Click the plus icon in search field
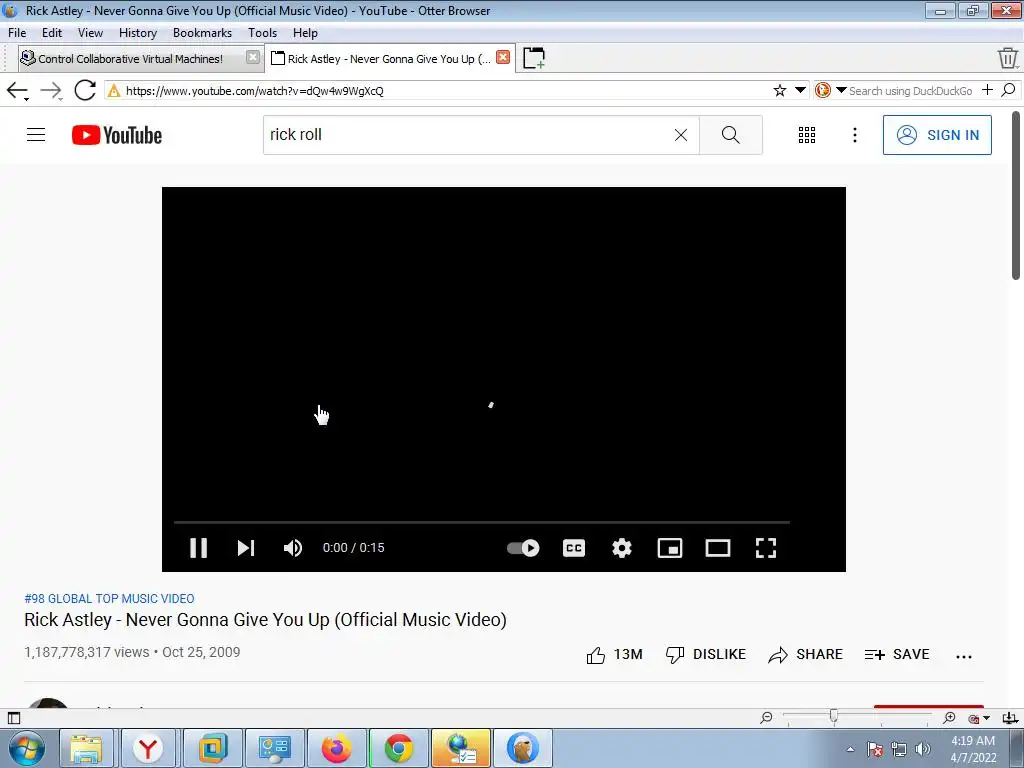Viewport: 1024px width, 768px height. [x=987, y=90]
